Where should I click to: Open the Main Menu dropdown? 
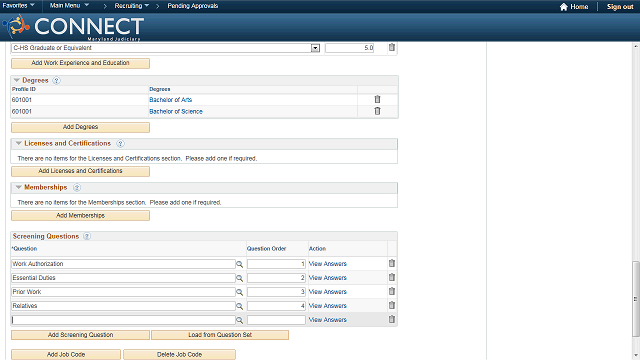pyautogui.click(x=69, y=6)
